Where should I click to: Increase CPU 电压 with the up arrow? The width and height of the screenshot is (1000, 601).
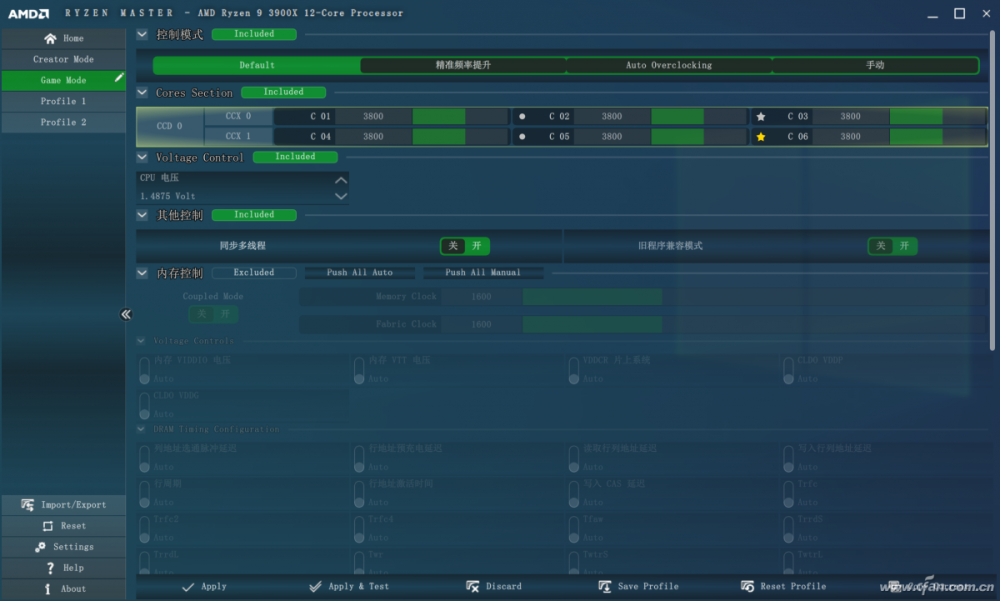click(341, 180)
